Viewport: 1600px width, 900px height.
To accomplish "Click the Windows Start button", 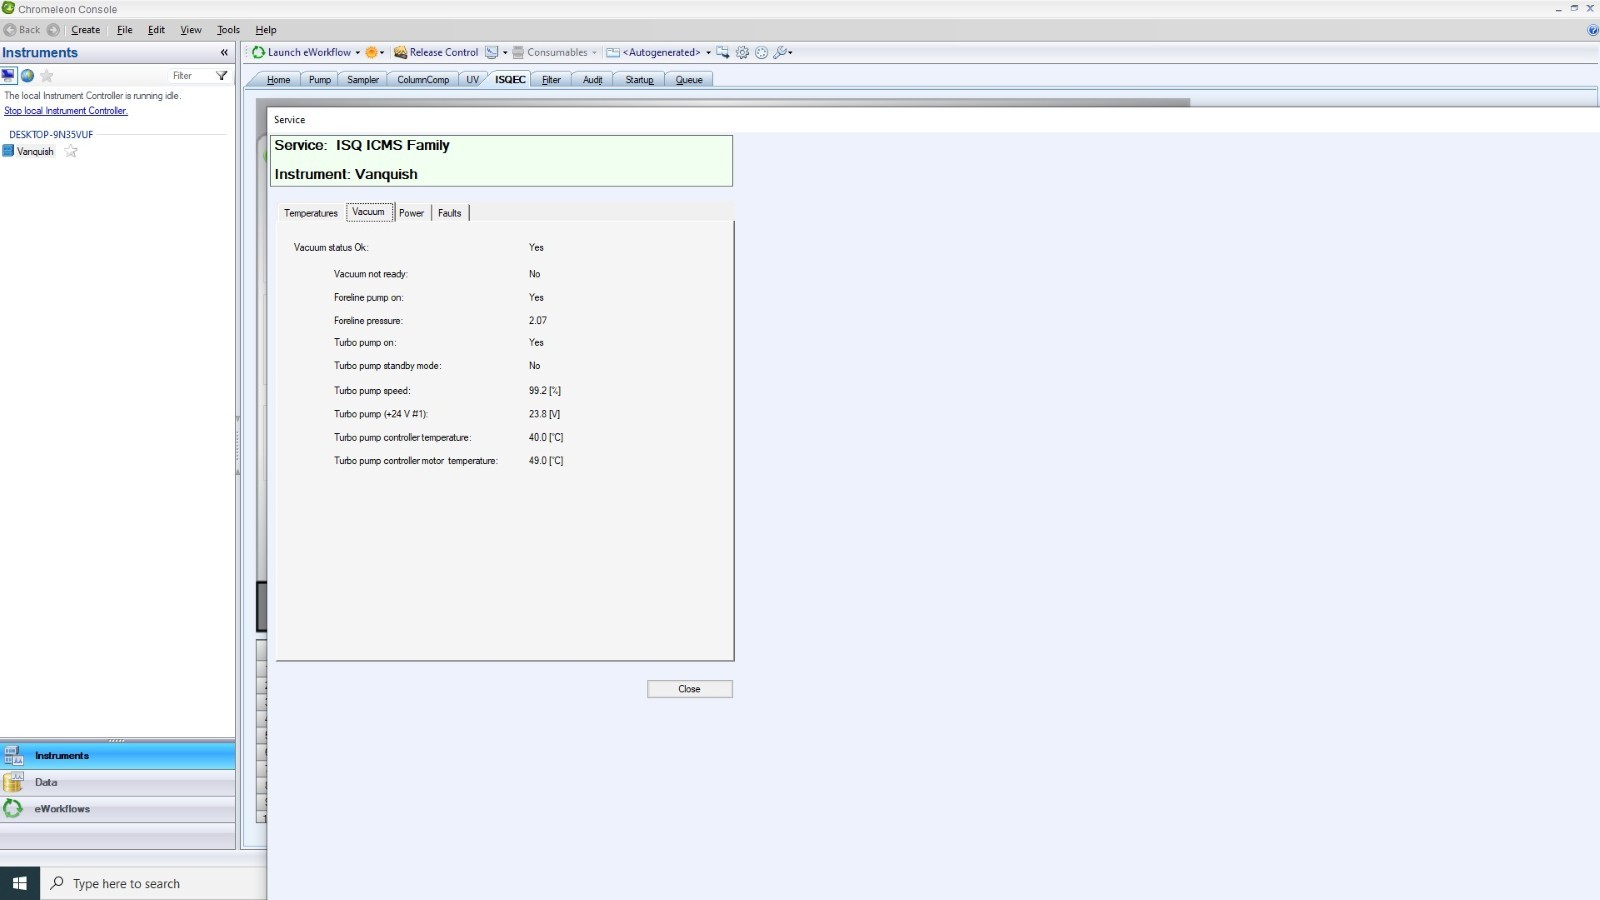I will [19, 883].
